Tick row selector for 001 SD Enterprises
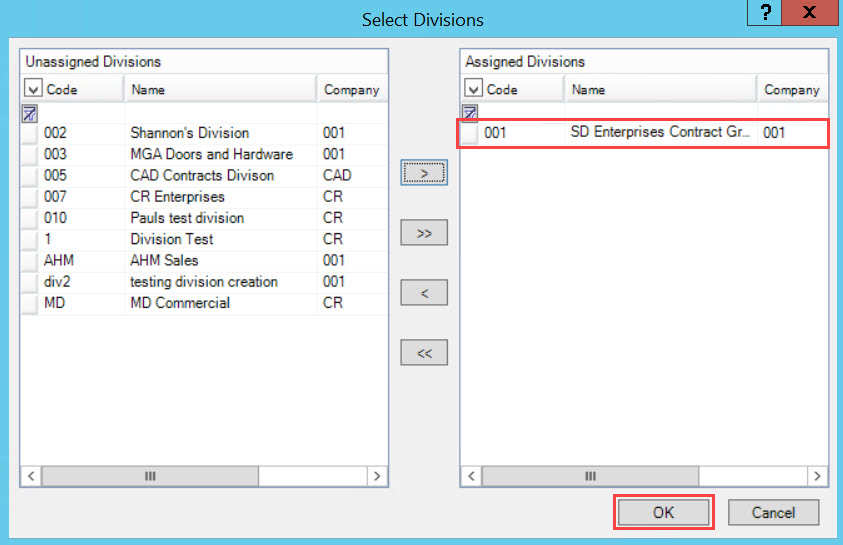843x545 pixels. [x=470, y=133]
